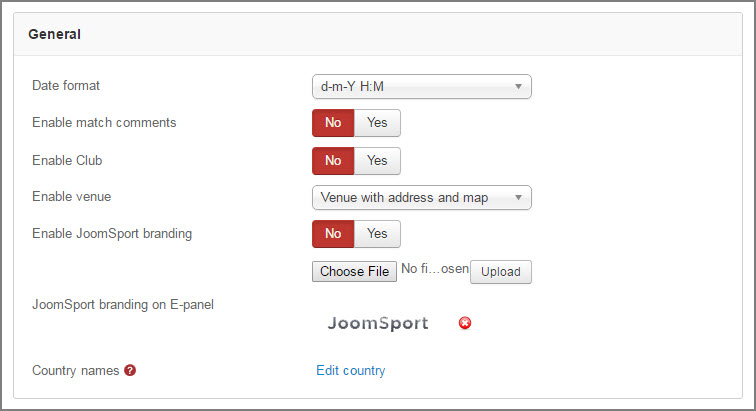
Task: Turn on JoomSport branding with Yes
Action: pos(377,234)
